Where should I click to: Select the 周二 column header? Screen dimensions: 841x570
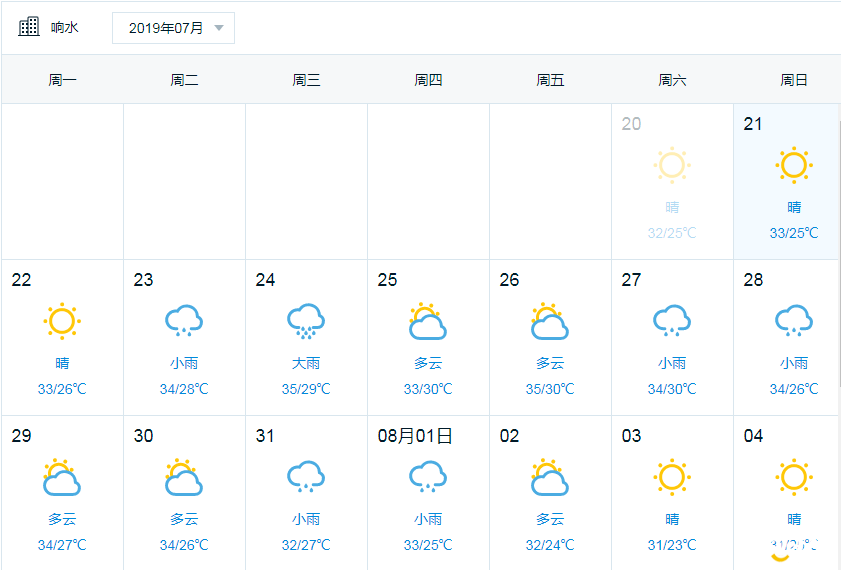click(x=184, y=80)
